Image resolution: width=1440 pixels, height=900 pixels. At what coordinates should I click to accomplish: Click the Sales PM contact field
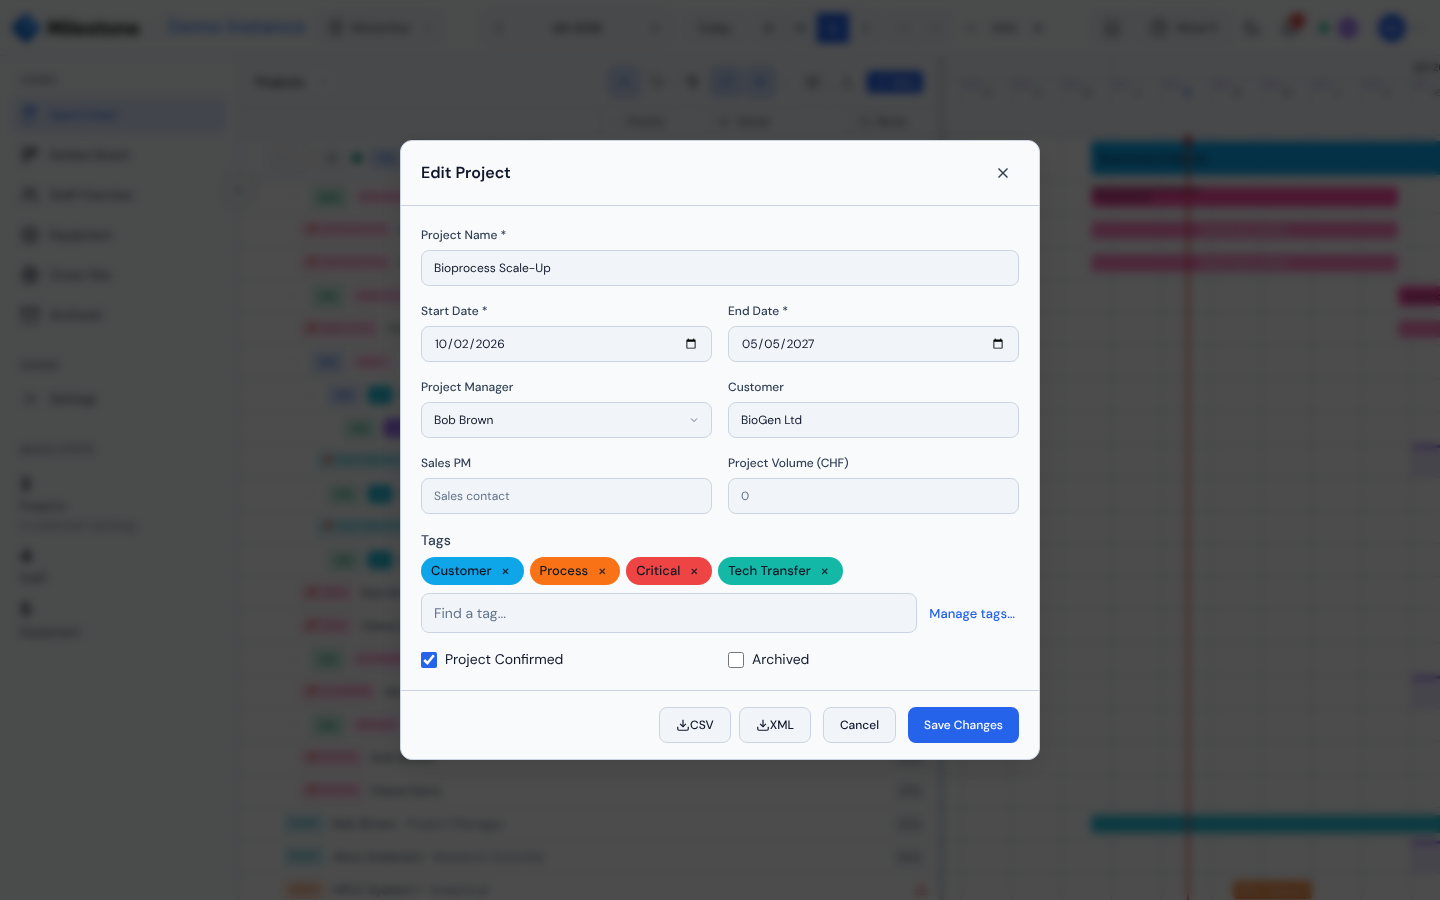[566, 496]
